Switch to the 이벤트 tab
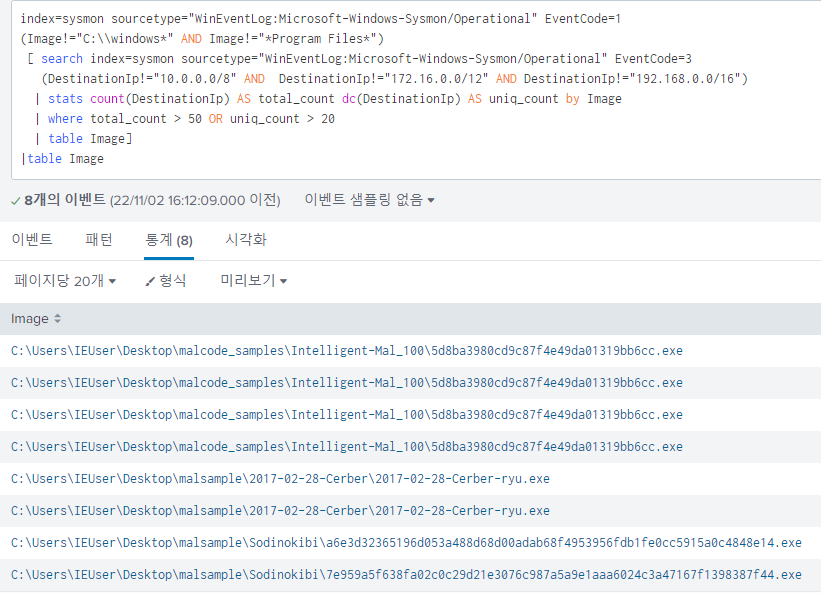This screenshot has width=821, height=594. click(x=32, y=240)
